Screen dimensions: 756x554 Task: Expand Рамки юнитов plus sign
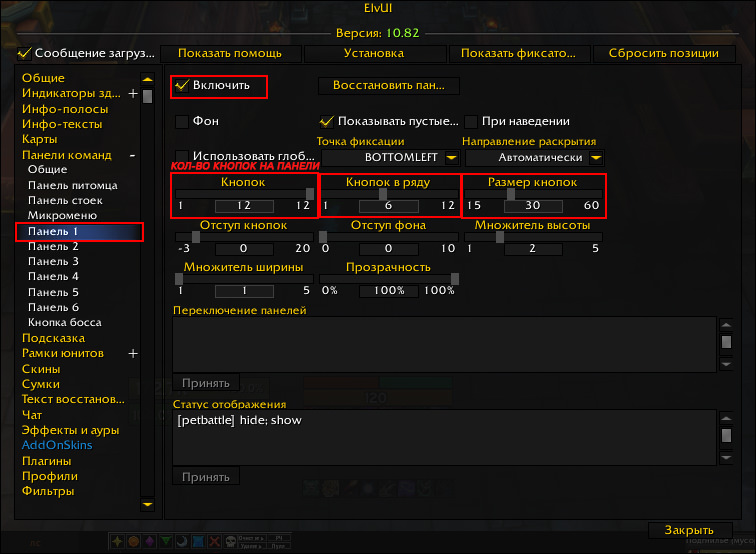tap(133, 353)
